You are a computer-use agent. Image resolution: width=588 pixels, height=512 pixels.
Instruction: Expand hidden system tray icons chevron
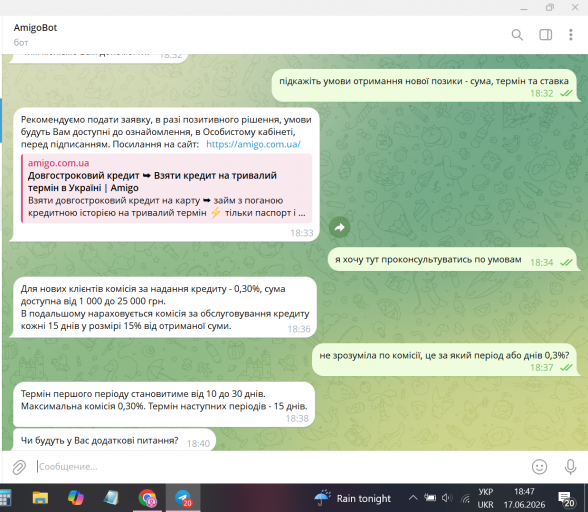[413, 498]
